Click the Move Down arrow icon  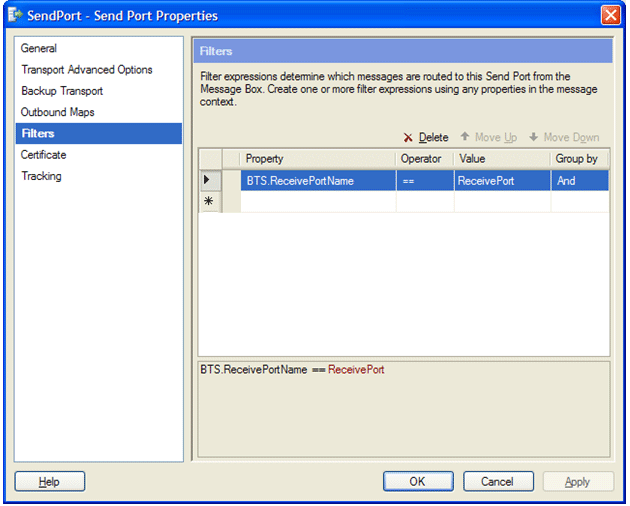pyautogui.click(x=533, y=137)
